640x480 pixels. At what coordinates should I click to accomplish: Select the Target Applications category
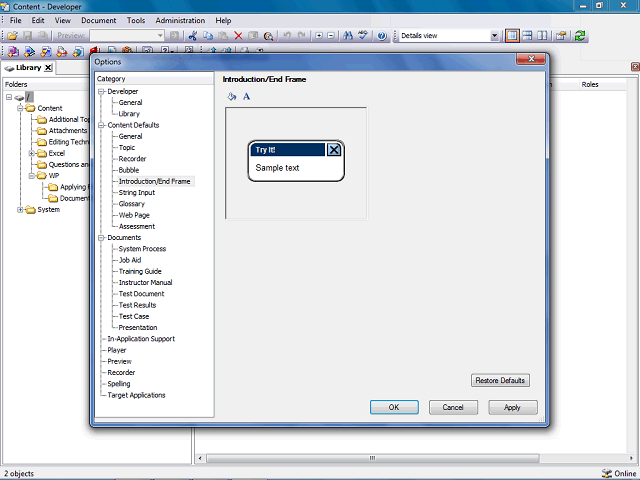click(x=136, y=395)
